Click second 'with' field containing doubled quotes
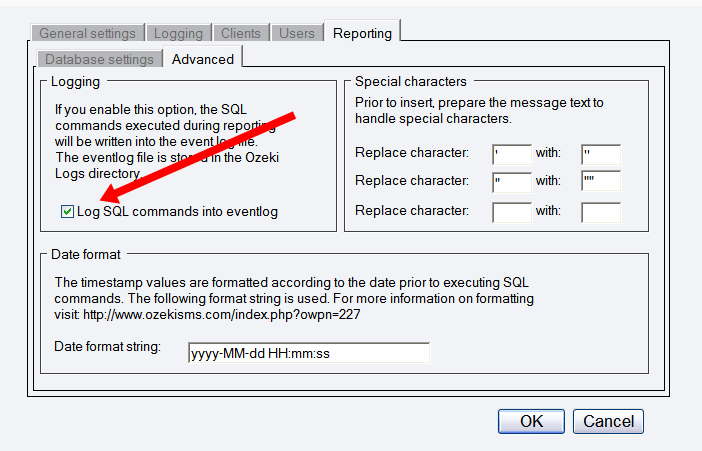The image size is (702, 451). tap(601, 181)
